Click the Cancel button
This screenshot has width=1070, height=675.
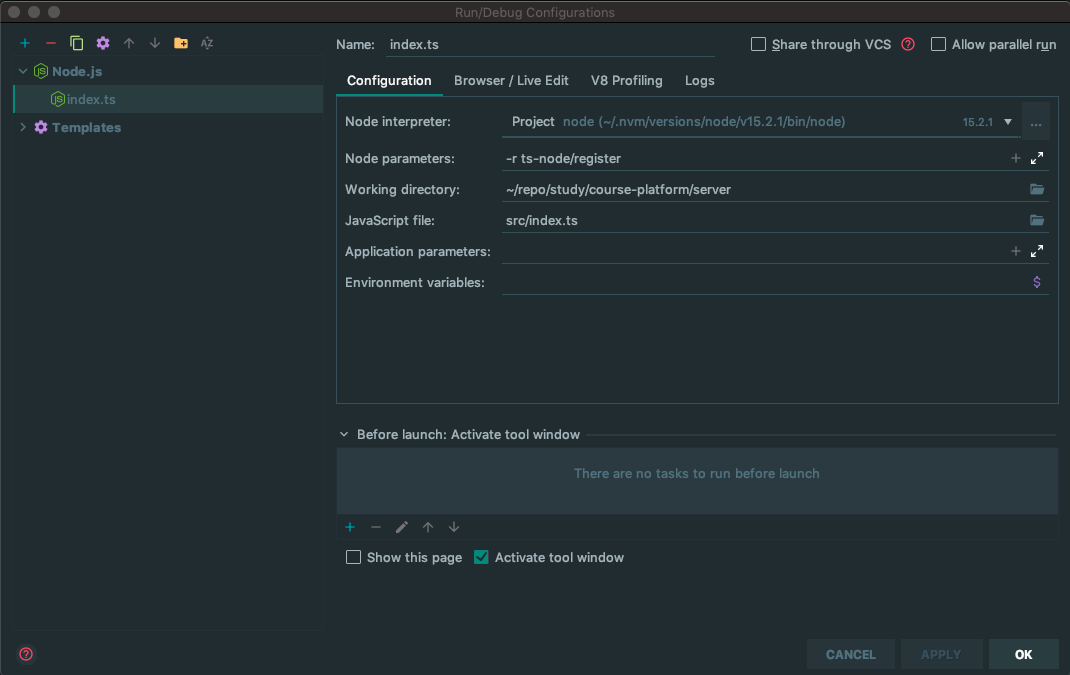point(850,654)
